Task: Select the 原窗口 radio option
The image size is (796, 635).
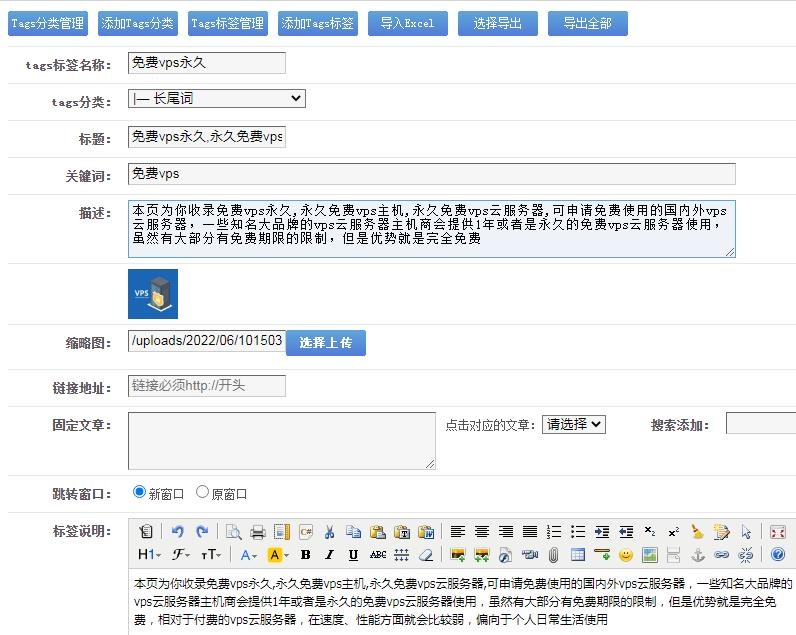Action: click(203, 492)
